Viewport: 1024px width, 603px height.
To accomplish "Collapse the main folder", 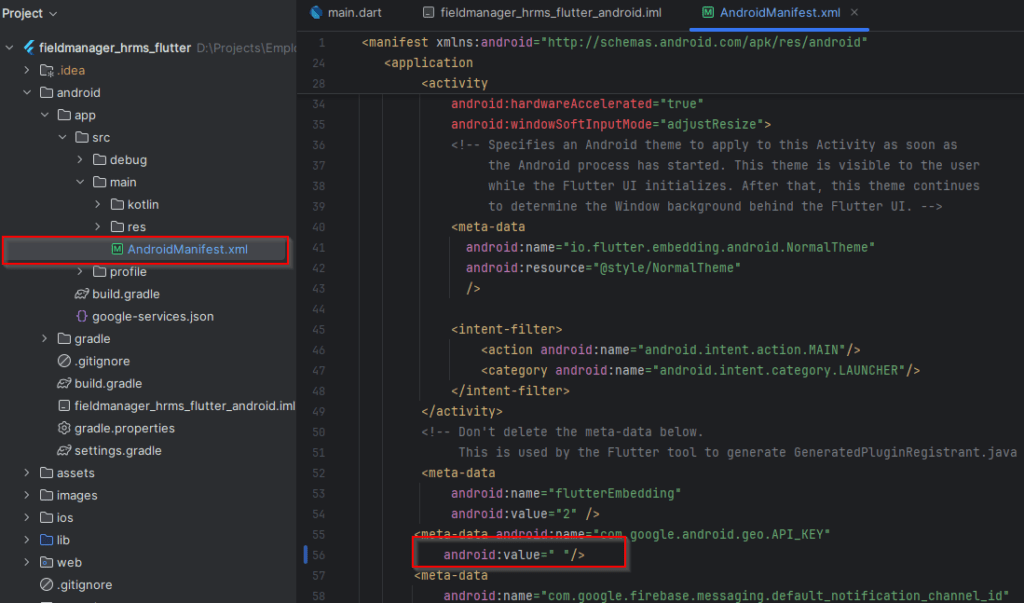I will click(x=80, y=182).
